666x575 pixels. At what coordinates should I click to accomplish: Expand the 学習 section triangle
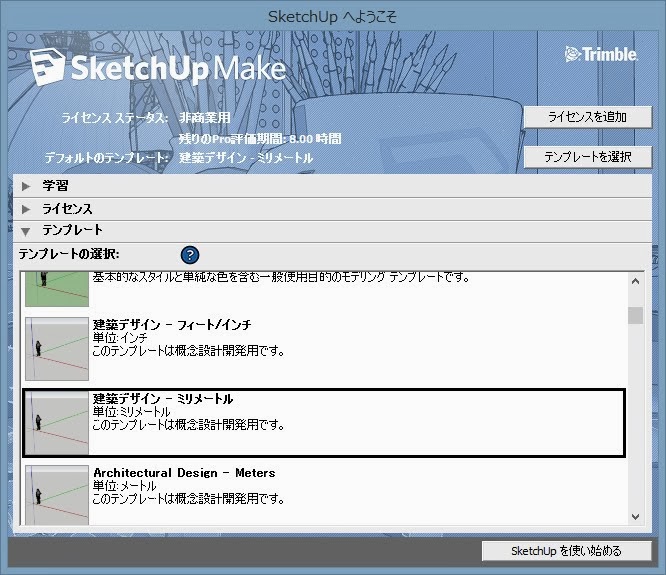(x=26, y=186)
